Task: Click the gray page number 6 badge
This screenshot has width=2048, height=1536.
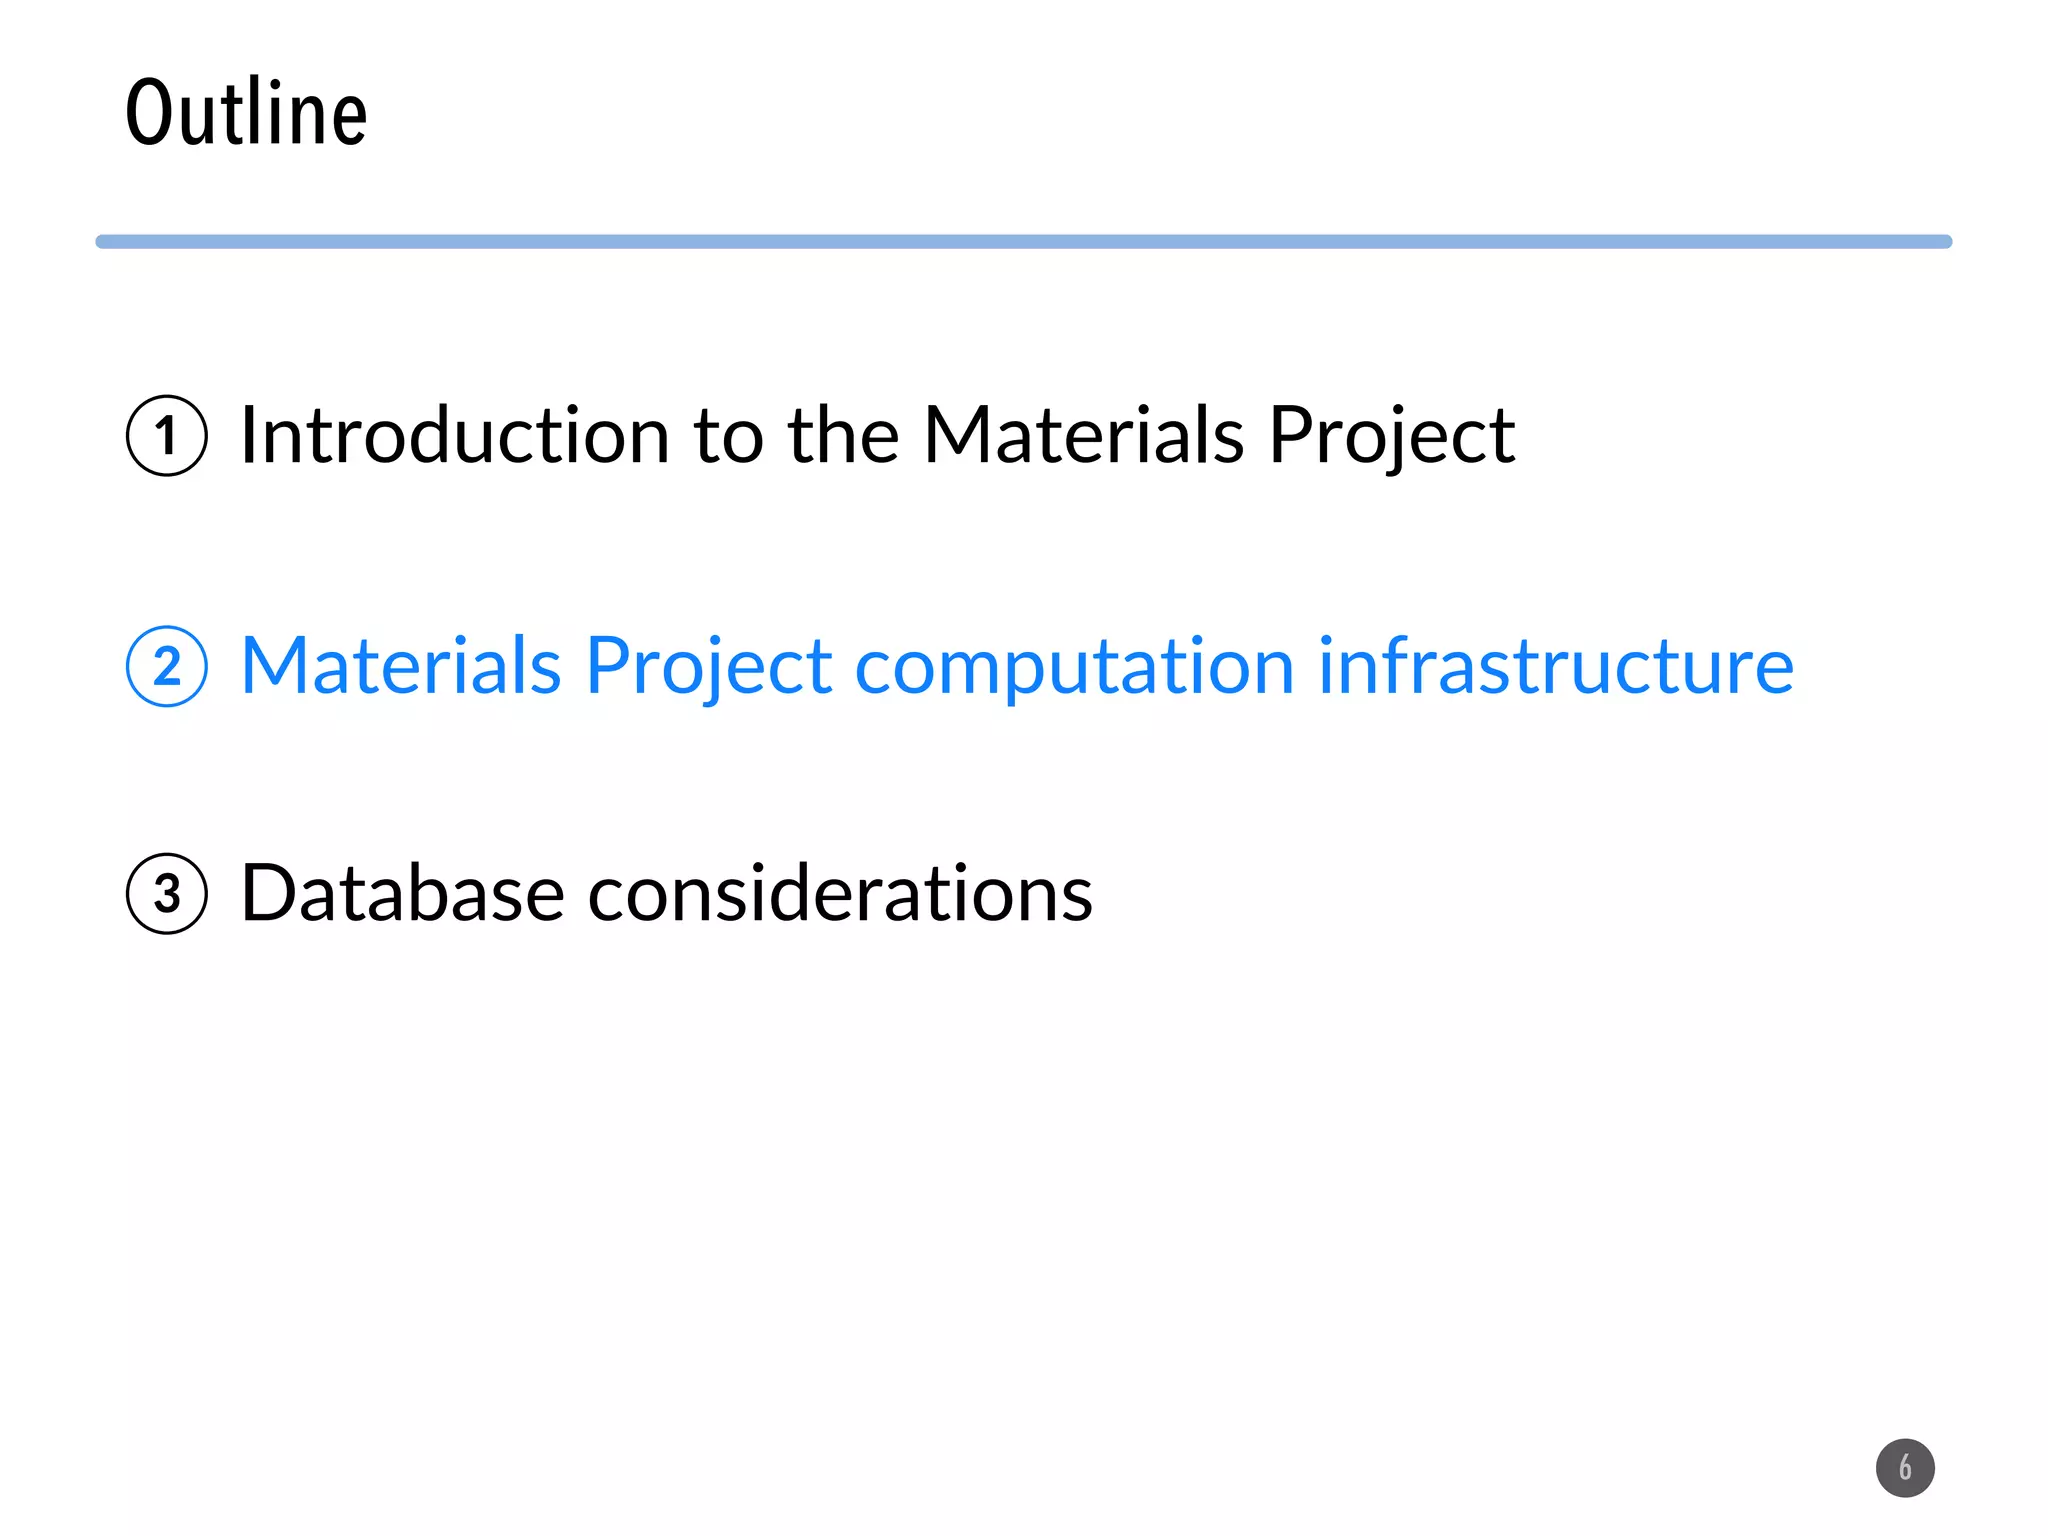Action: 1905,1467
